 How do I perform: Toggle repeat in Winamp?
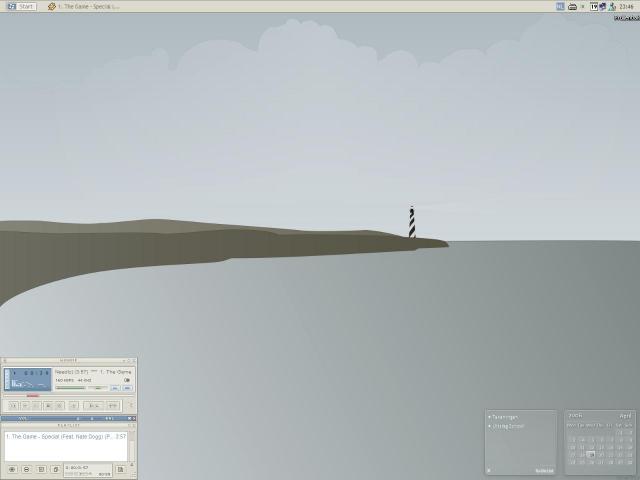pyautogui.click(x=113, y=406)
